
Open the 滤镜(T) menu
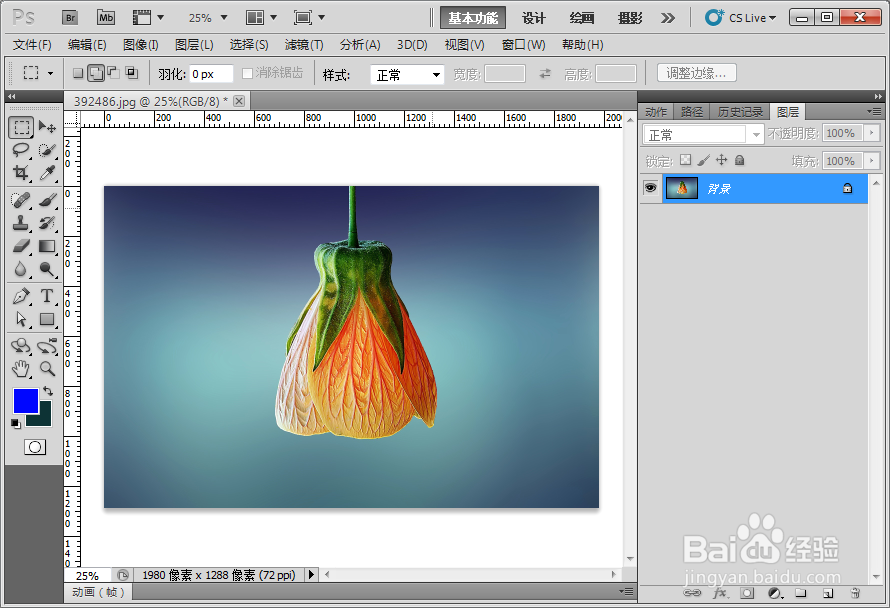coord(304,44)
